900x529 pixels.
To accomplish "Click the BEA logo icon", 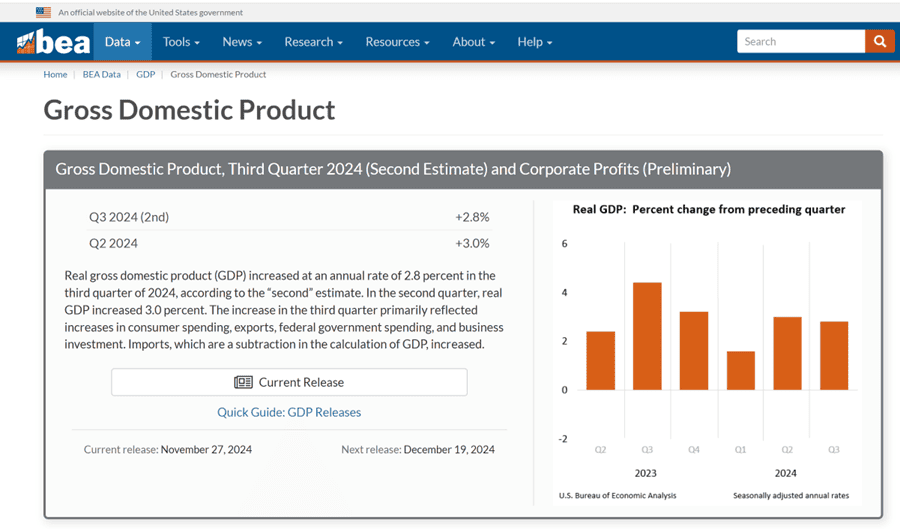I will point(53,42).
